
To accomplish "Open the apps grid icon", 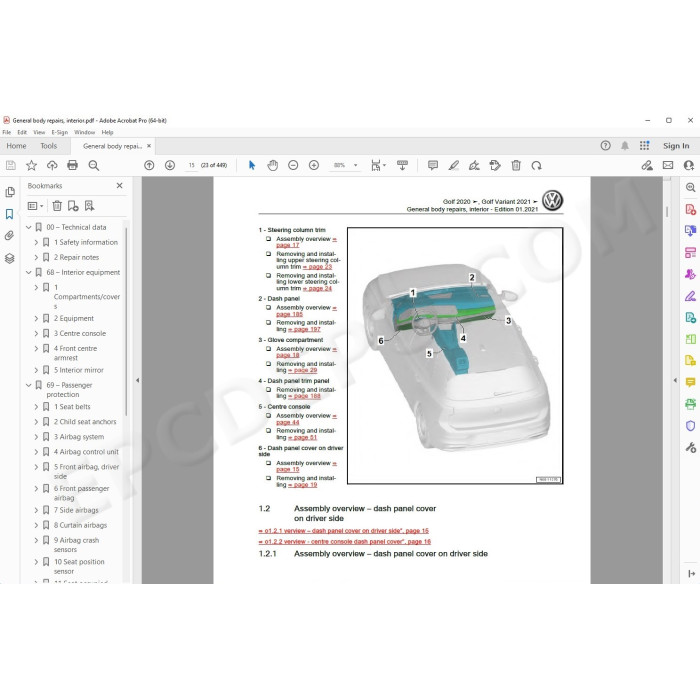I will click(x=644, y=146).
